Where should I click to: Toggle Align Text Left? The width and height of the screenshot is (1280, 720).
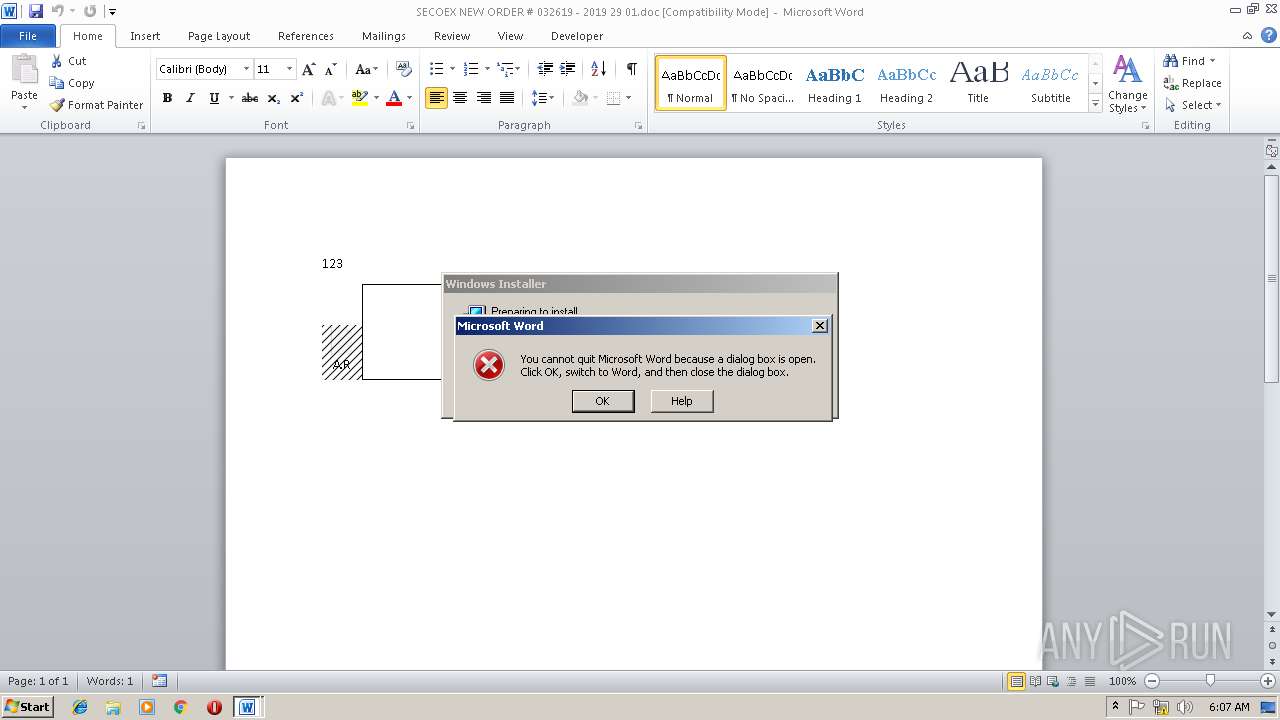pyautogui.click(x=436, y=98)
